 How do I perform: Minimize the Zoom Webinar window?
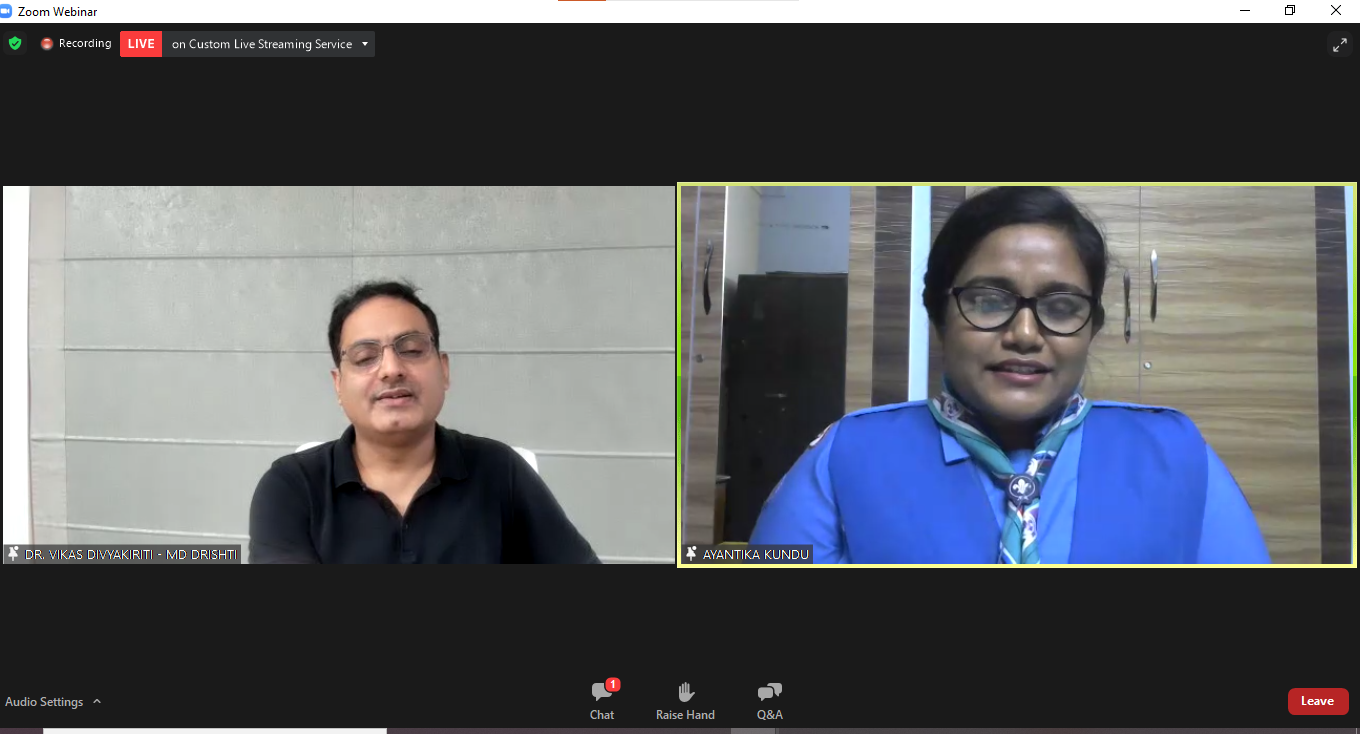point(1245,11)
